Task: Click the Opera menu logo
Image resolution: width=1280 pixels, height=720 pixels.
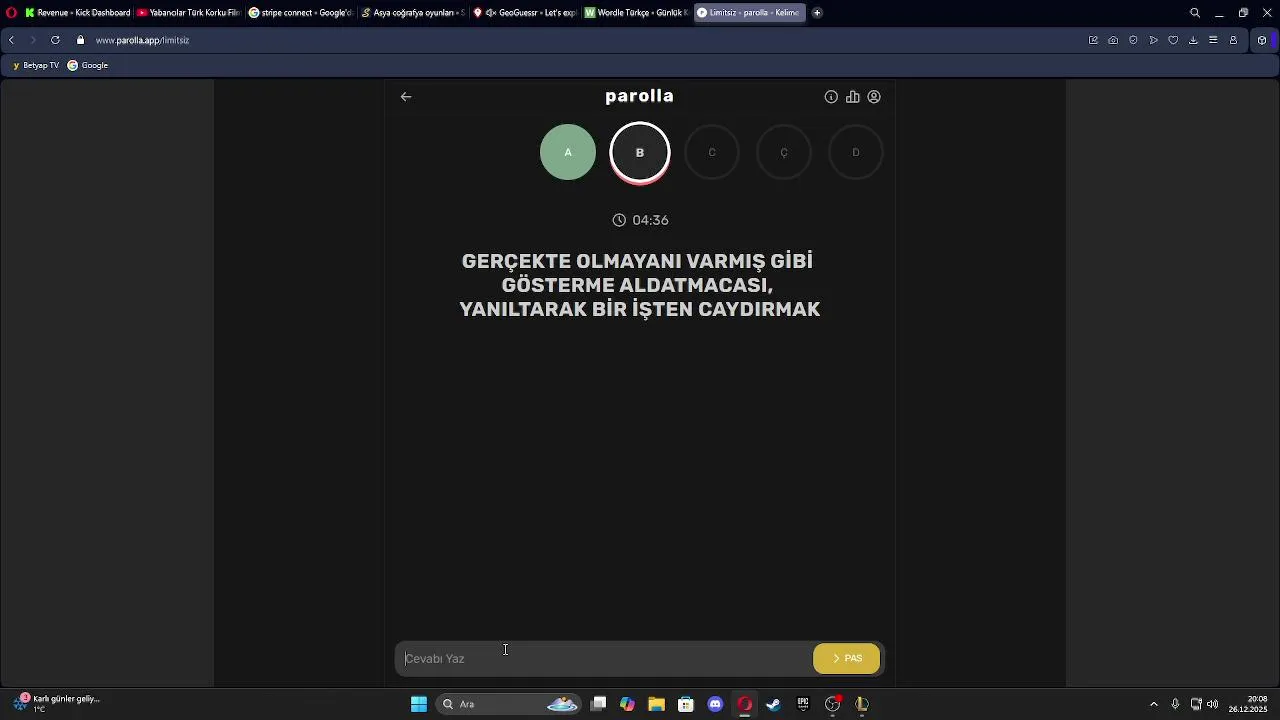Action: [x=11, y=13]
